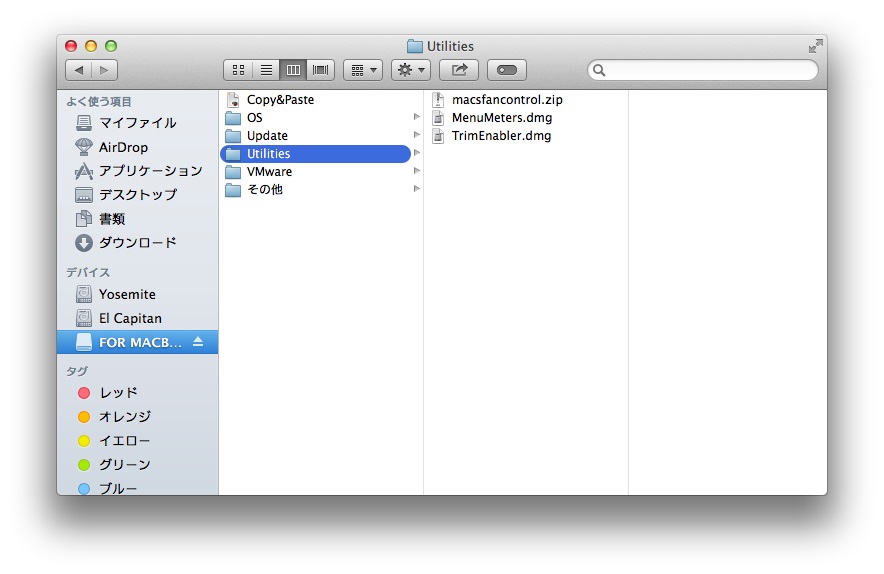Viewport: 884px width, 574px height.
Task: Select the VMware folder
Action: click(316, 171)
